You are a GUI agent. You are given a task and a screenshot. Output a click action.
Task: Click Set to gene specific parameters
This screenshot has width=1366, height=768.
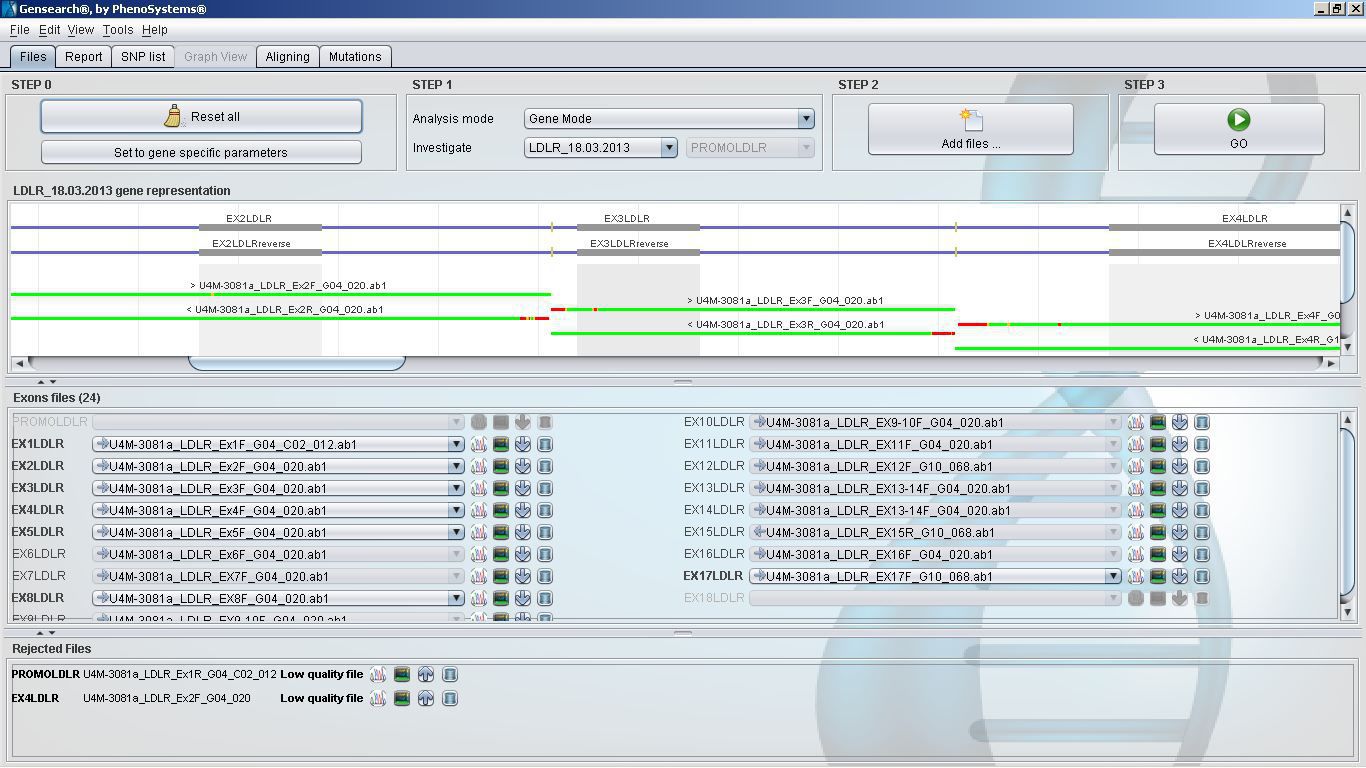tap(201, 152)
